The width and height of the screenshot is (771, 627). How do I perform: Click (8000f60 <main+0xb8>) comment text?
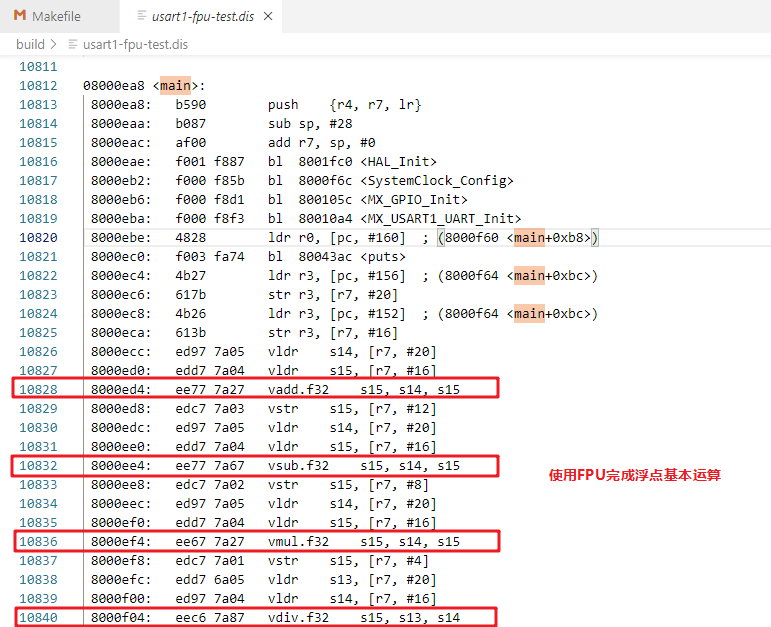point(518,238)
